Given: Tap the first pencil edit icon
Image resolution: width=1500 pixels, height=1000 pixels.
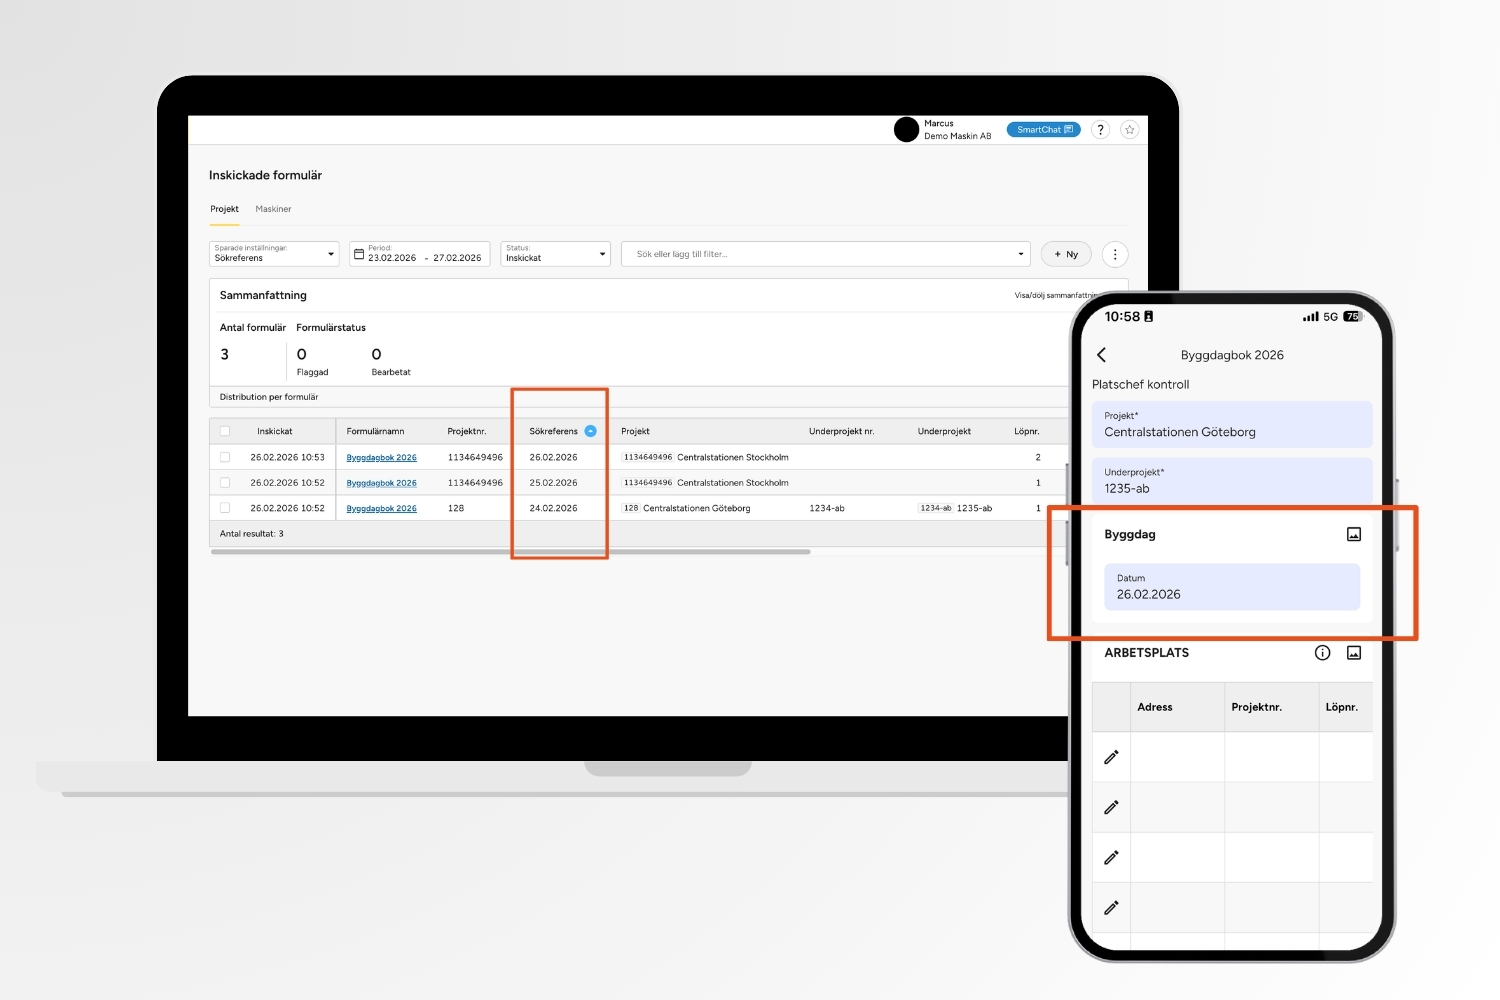Looking at the screenshot, I should [1111, 758].
